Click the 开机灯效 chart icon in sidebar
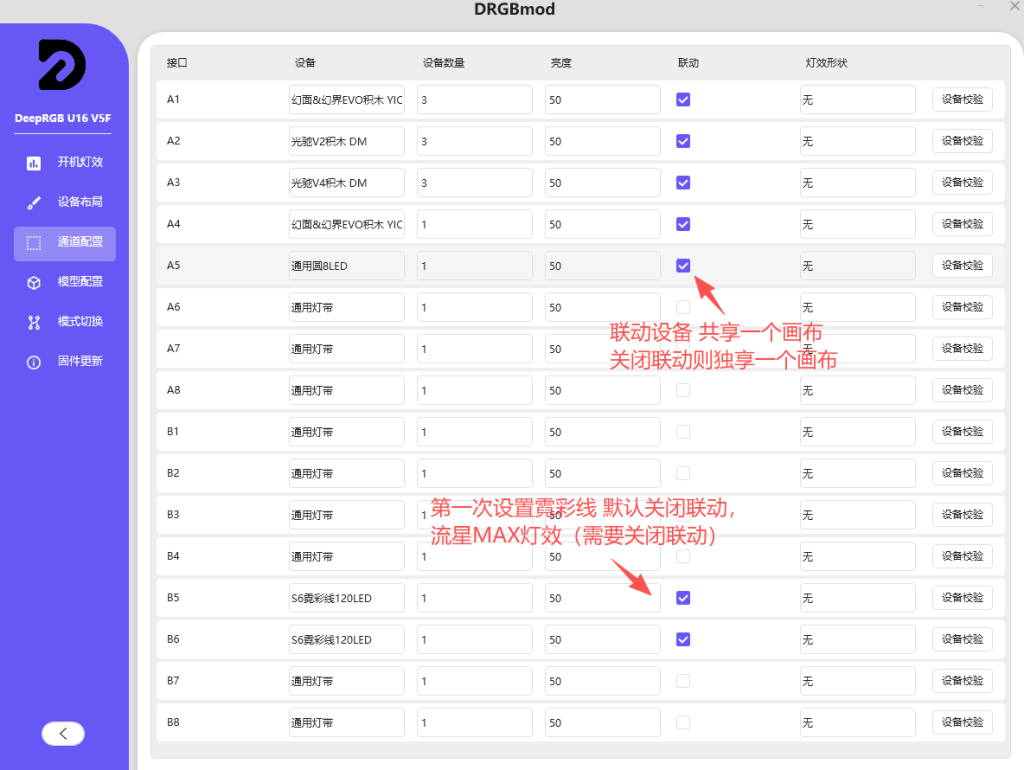This screenshot has height=770, width=1024. click(x=34, y=162)
